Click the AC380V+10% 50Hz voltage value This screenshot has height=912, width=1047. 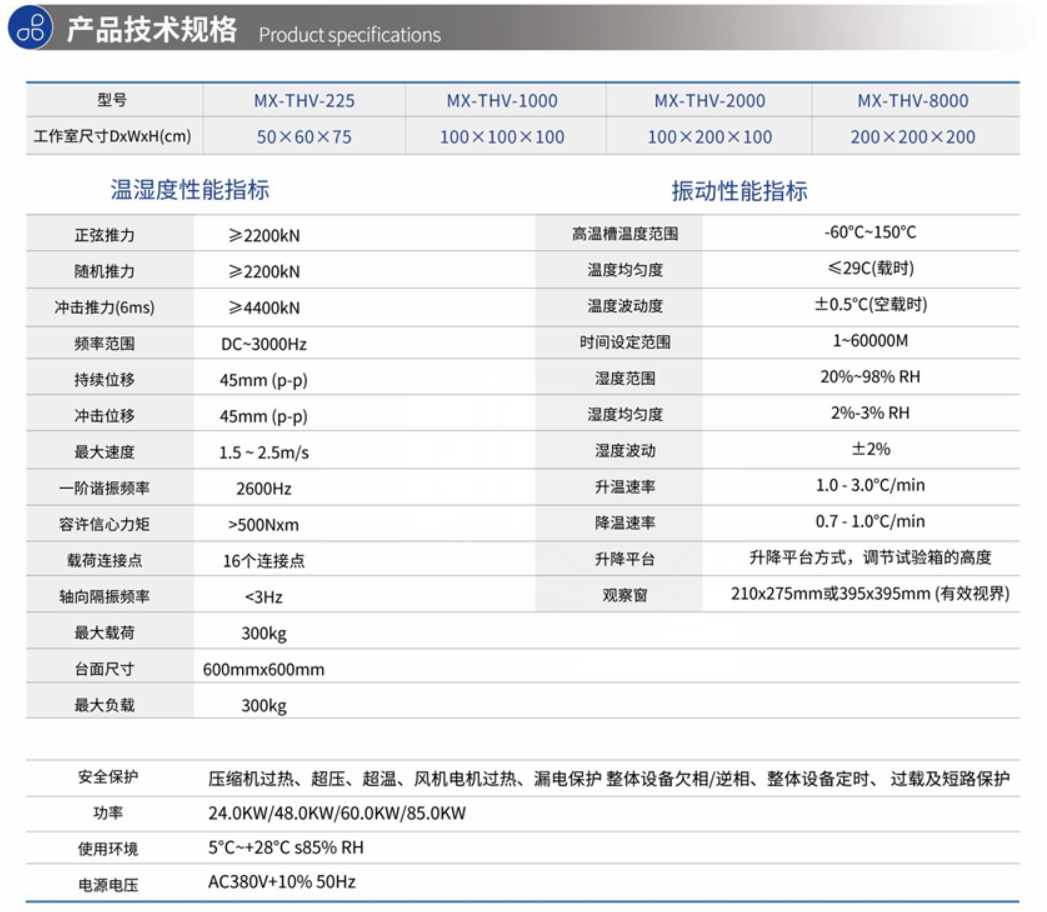click(282, 882)
